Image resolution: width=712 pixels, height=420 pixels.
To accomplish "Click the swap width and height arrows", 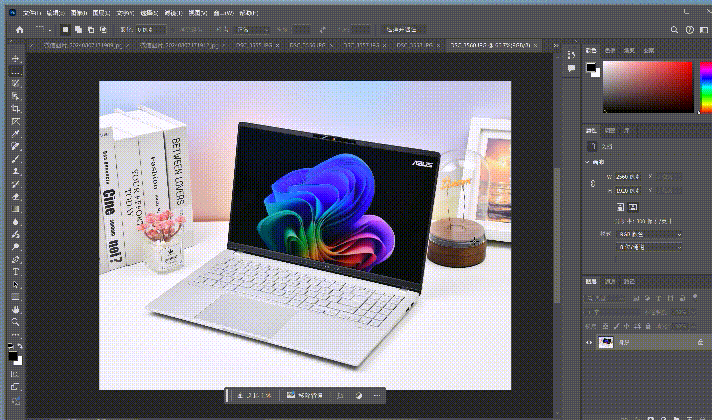I will click(x=322, y=30).
